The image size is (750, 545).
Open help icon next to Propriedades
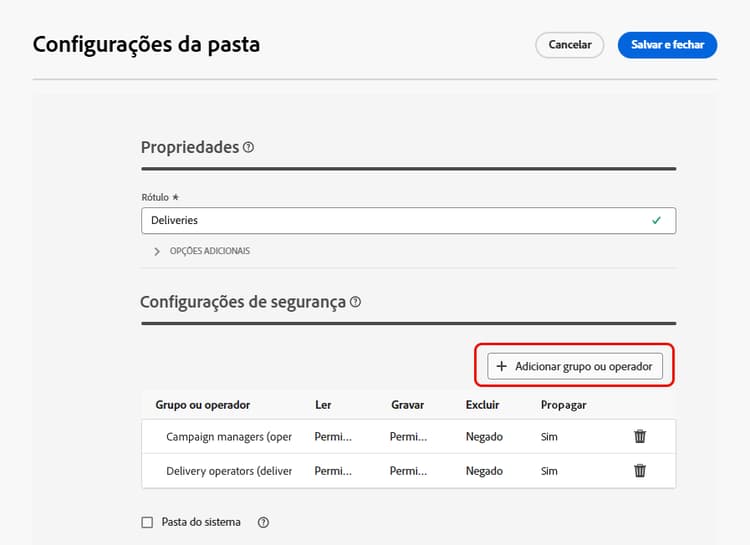click(x=248, y=147)
